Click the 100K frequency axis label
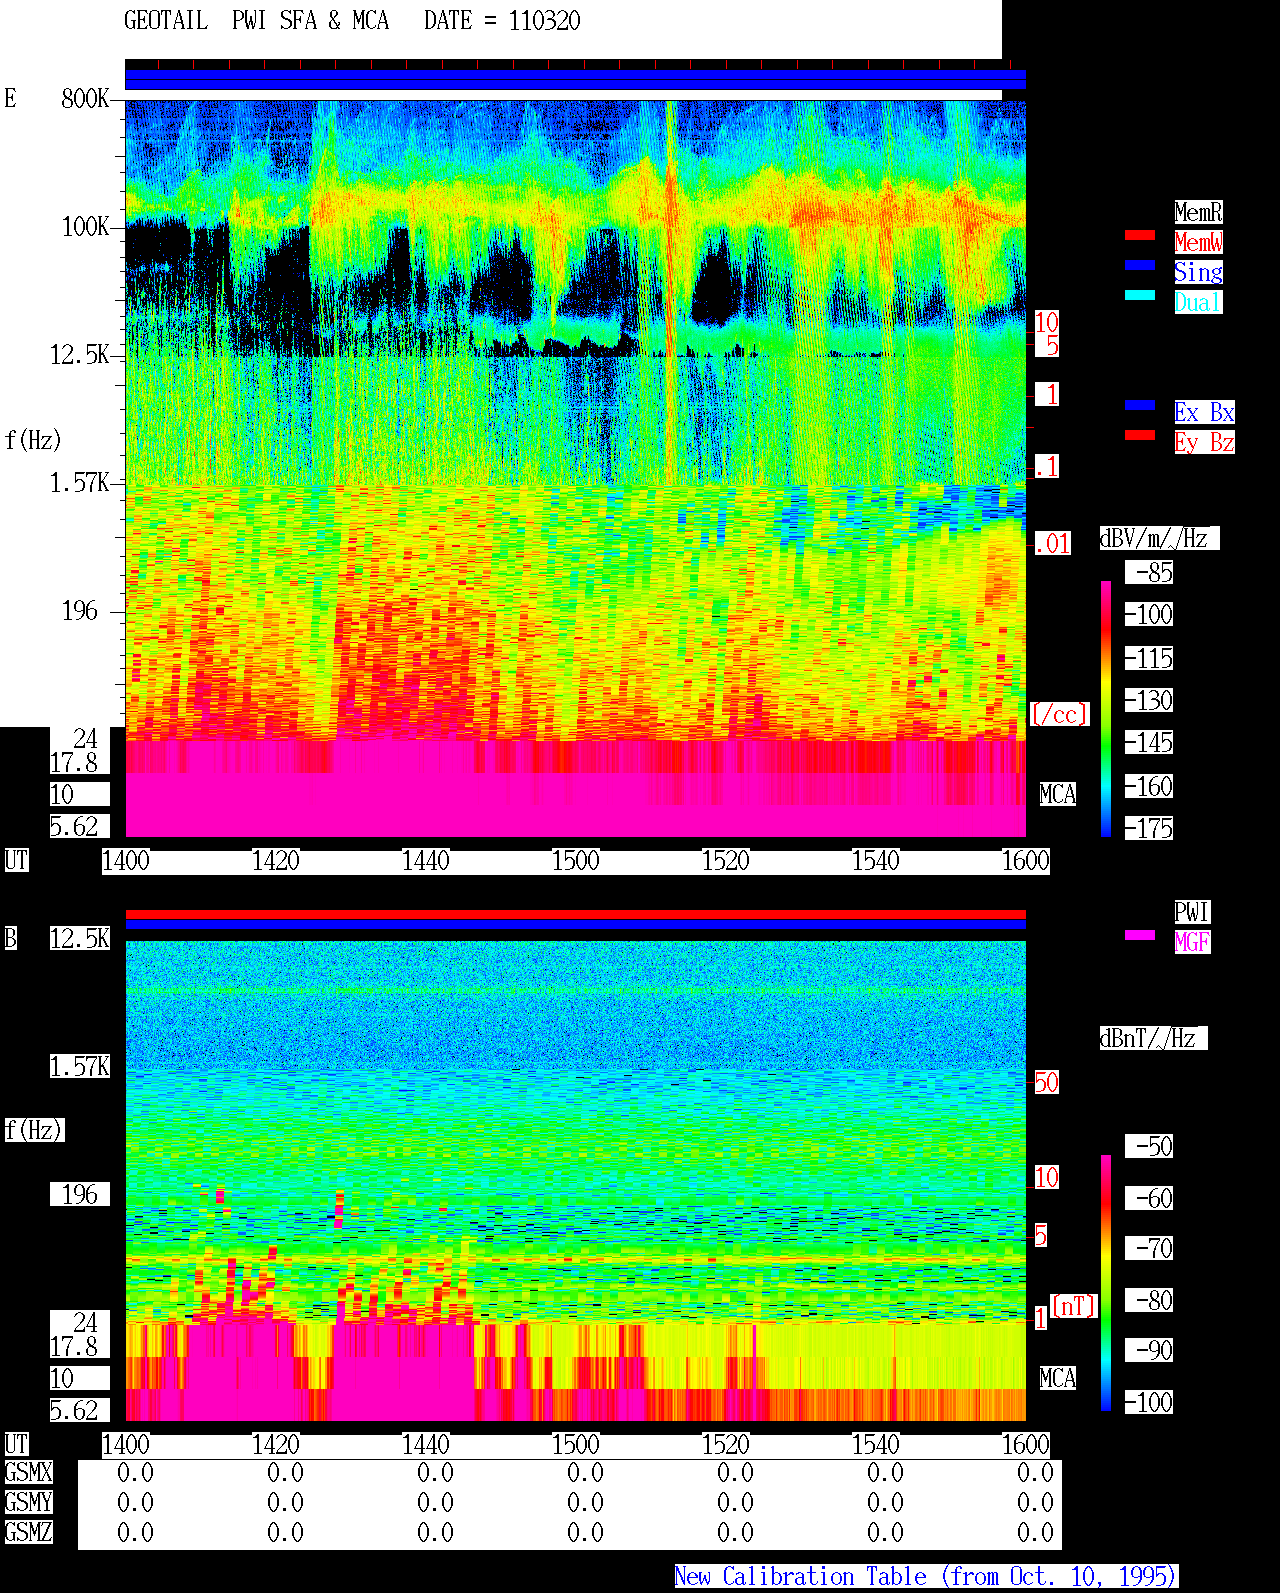Viewport: 1280px width, 1593px height. click(85, 226)
